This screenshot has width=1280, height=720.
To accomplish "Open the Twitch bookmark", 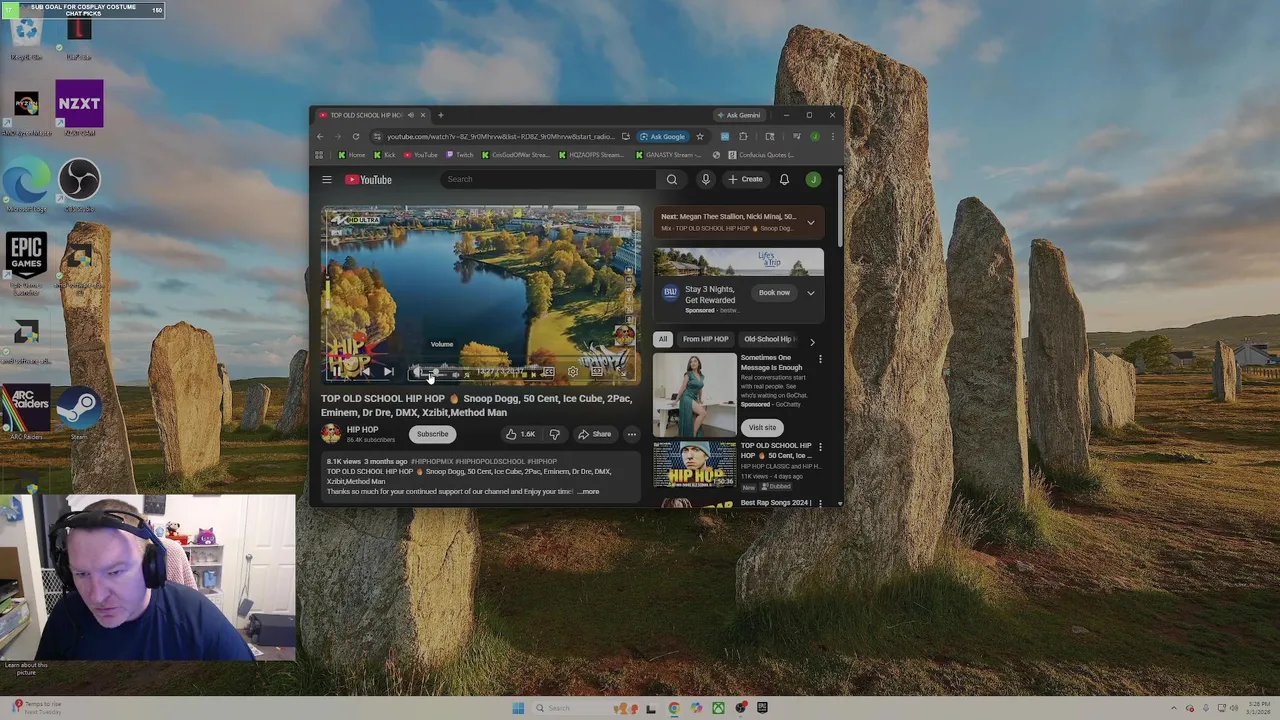I will tap(460, 155).
